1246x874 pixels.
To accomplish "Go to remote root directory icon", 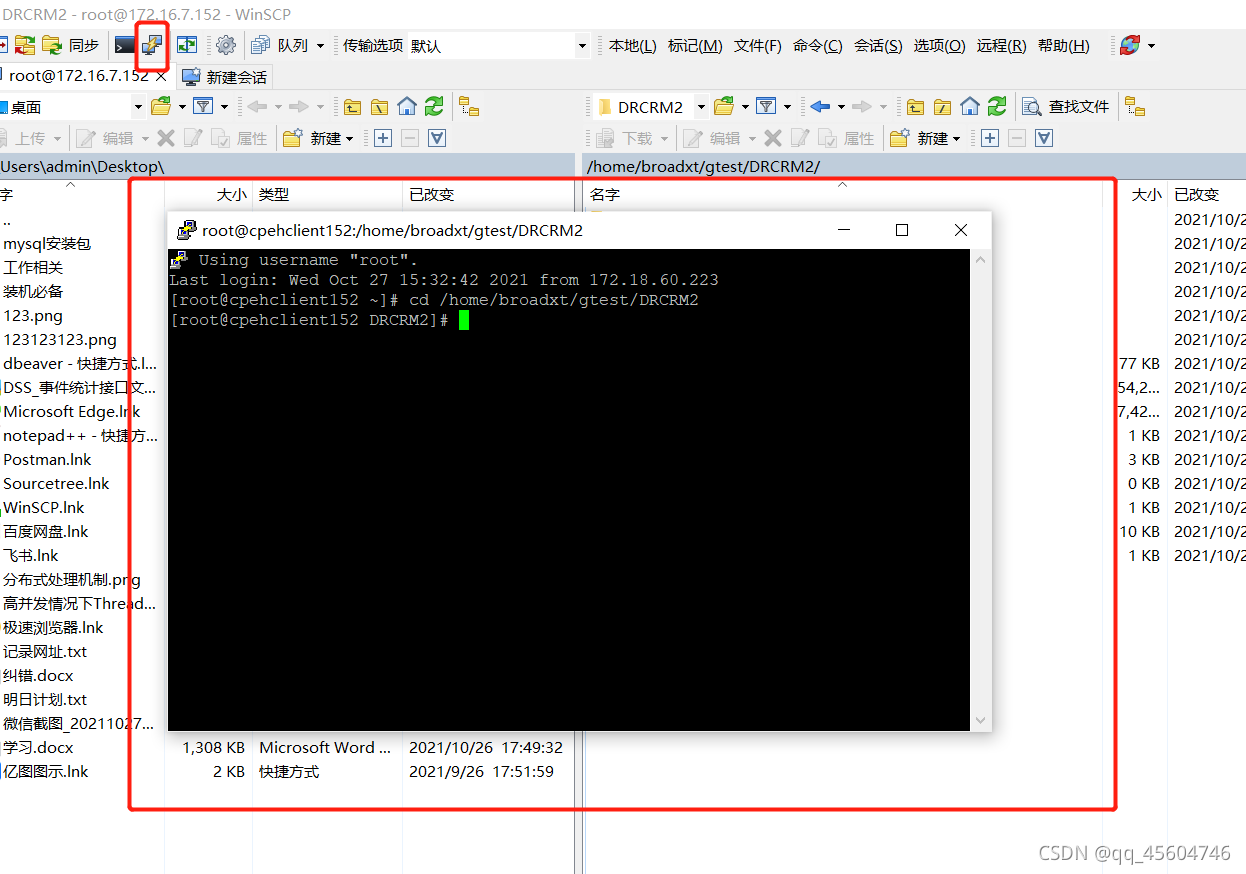I will pyautogui.click(x=942, y=106).
